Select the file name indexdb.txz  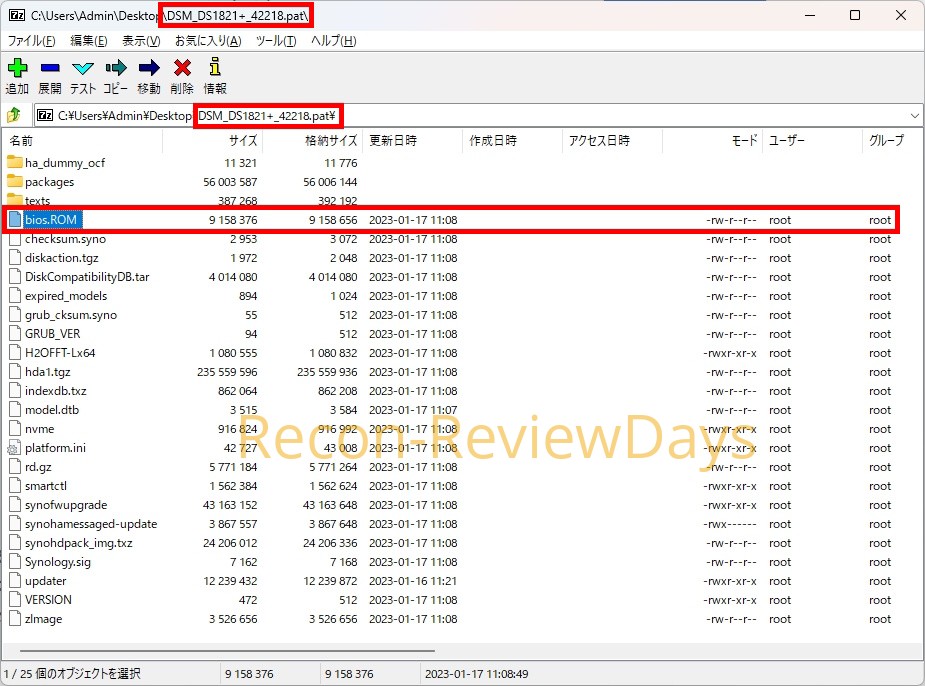tap(55, 390)
